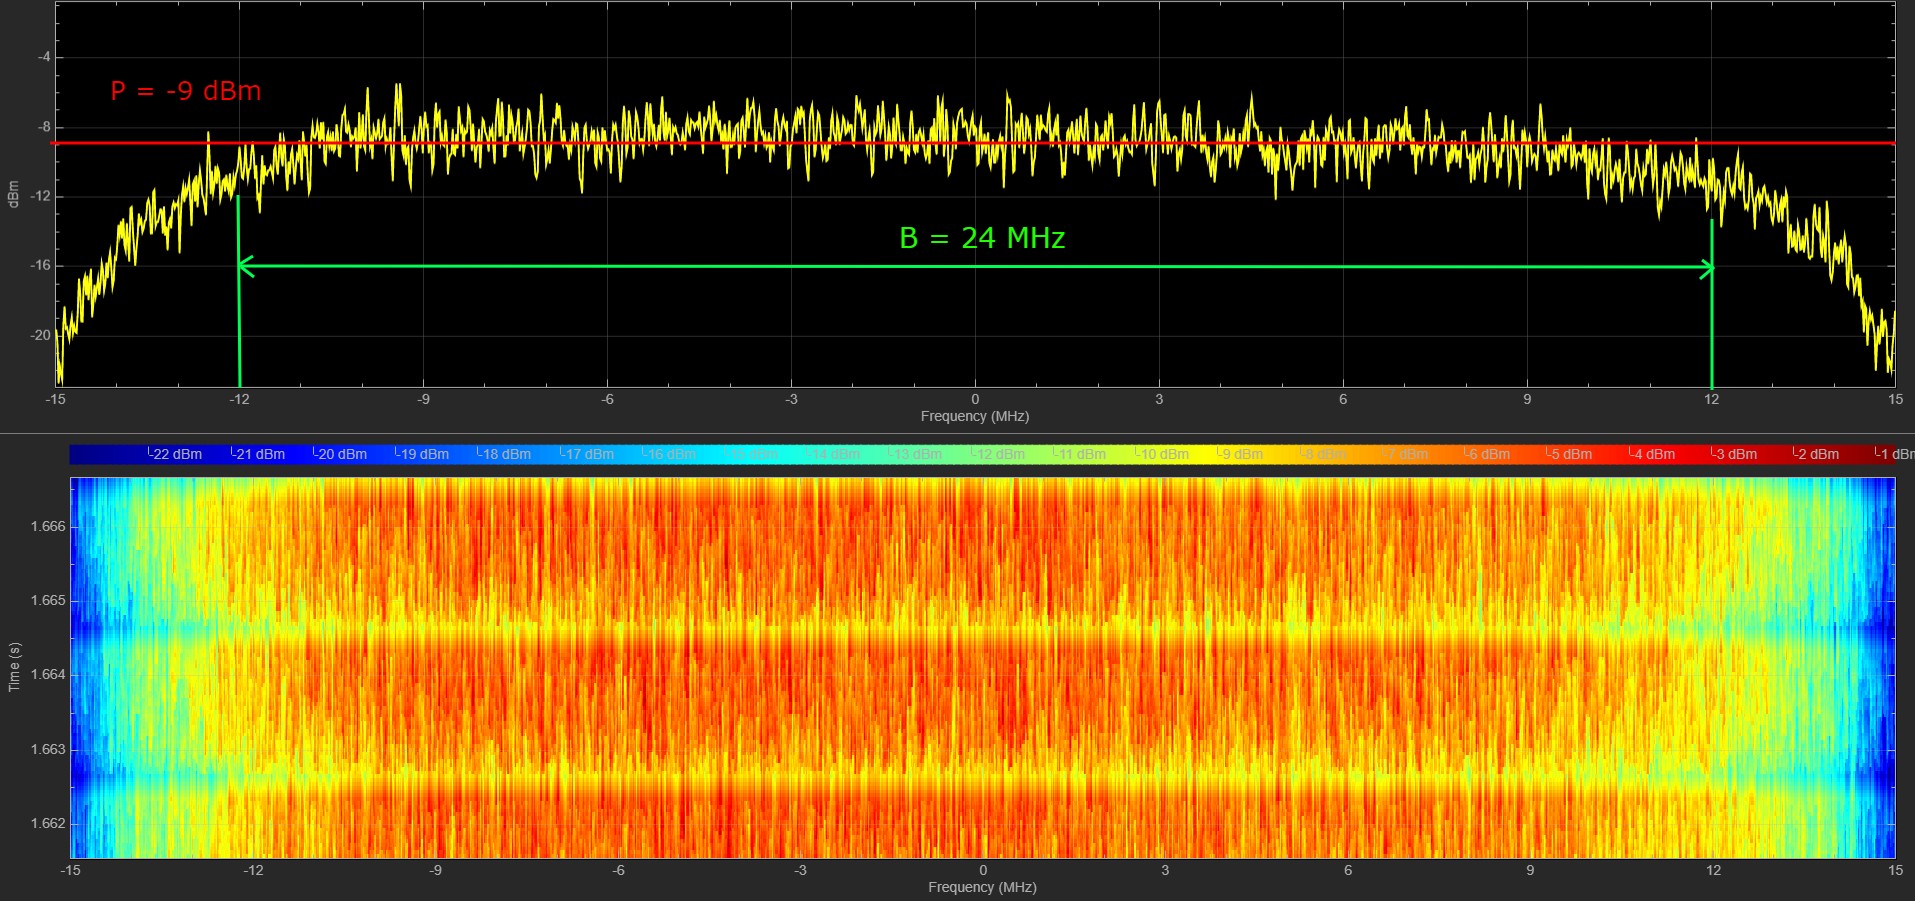Click the 1.666 tick on time axis
The image size is (1915, 901).
point(48,526)
